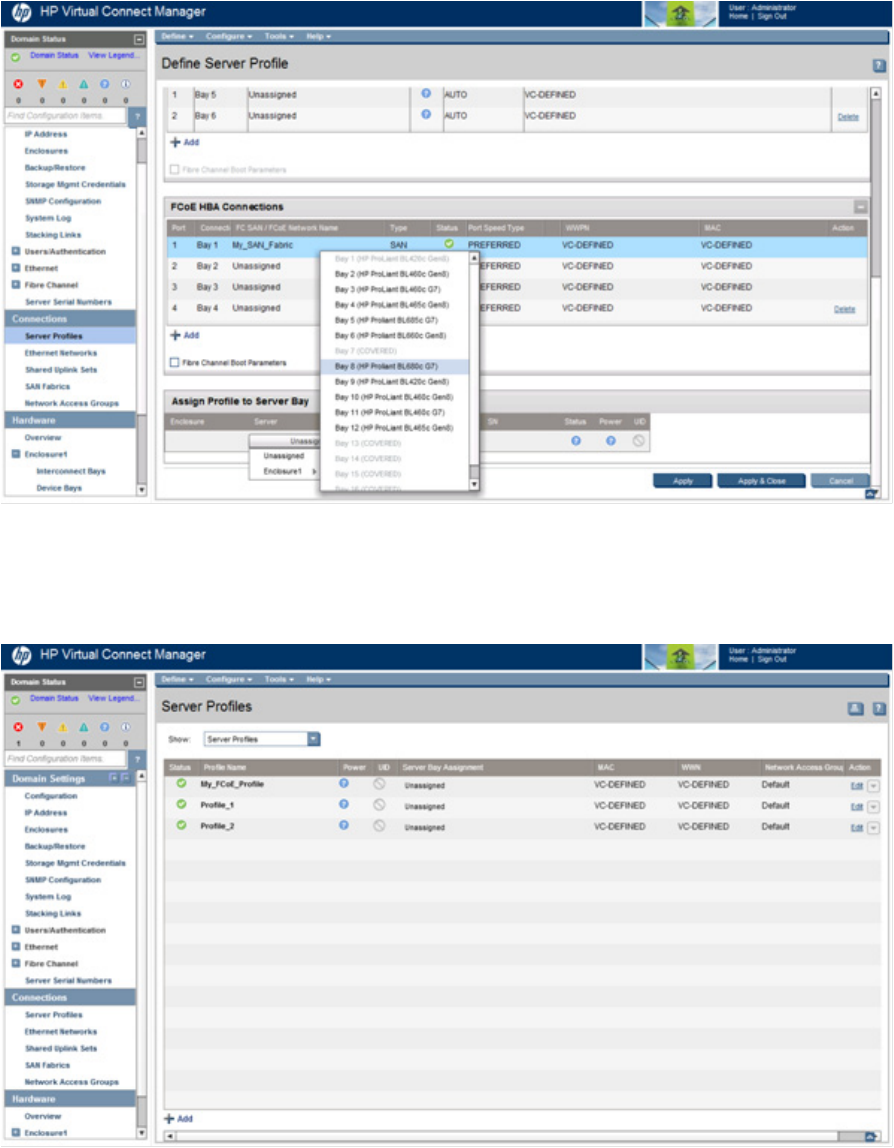Image resolution: width=894 pixels, height=1148 pixels.
Task: Click Delete link in Bay 4 row
Action: 844,310
